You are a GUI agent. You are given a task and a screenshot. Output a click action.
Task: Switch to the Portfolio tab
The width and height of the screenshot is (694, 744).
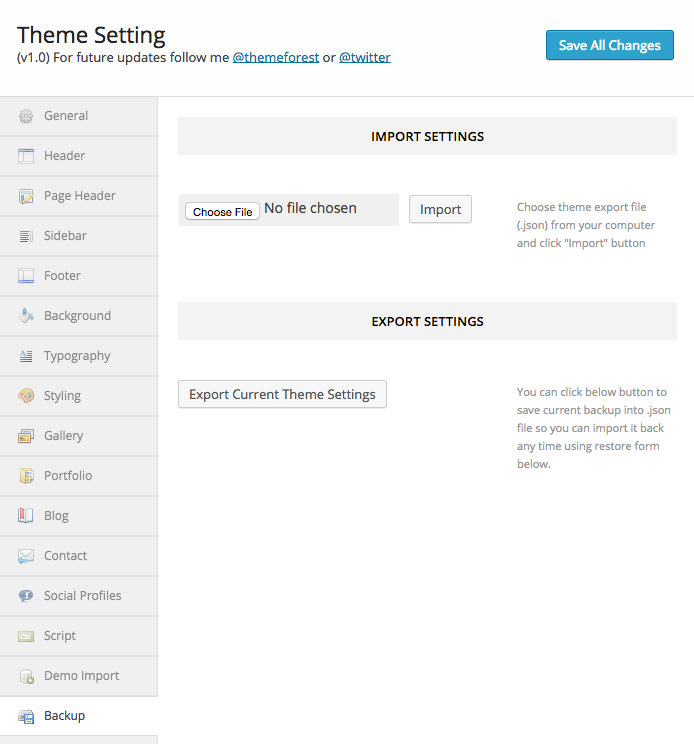pos(68,476)
